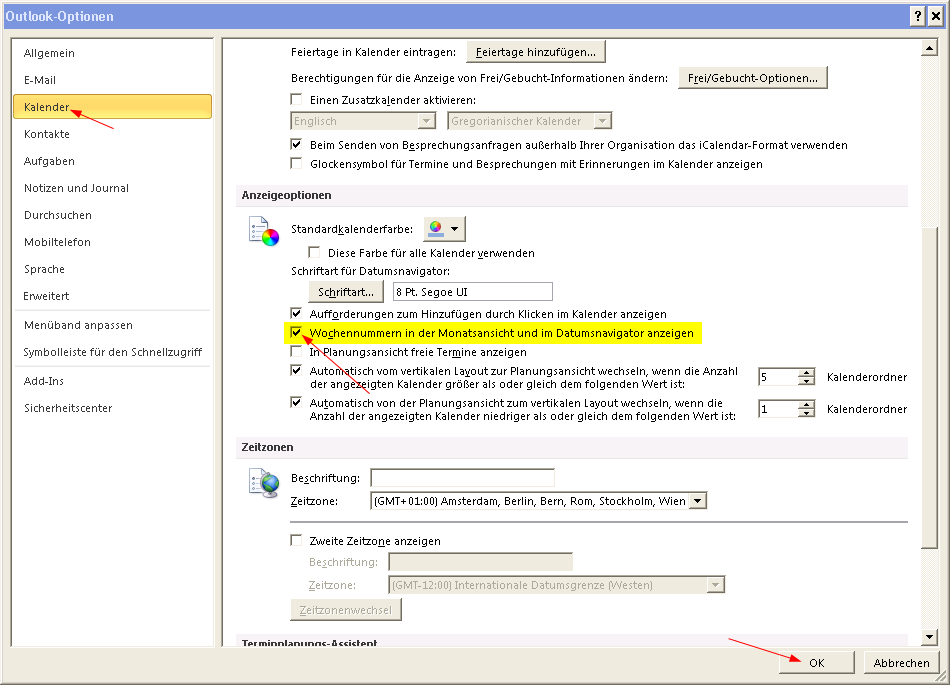Toggle Aufforderungen zum Hinzufügen durch Klicken checkbox
This screenshot has width=950, height=685.
coord(296,314)
